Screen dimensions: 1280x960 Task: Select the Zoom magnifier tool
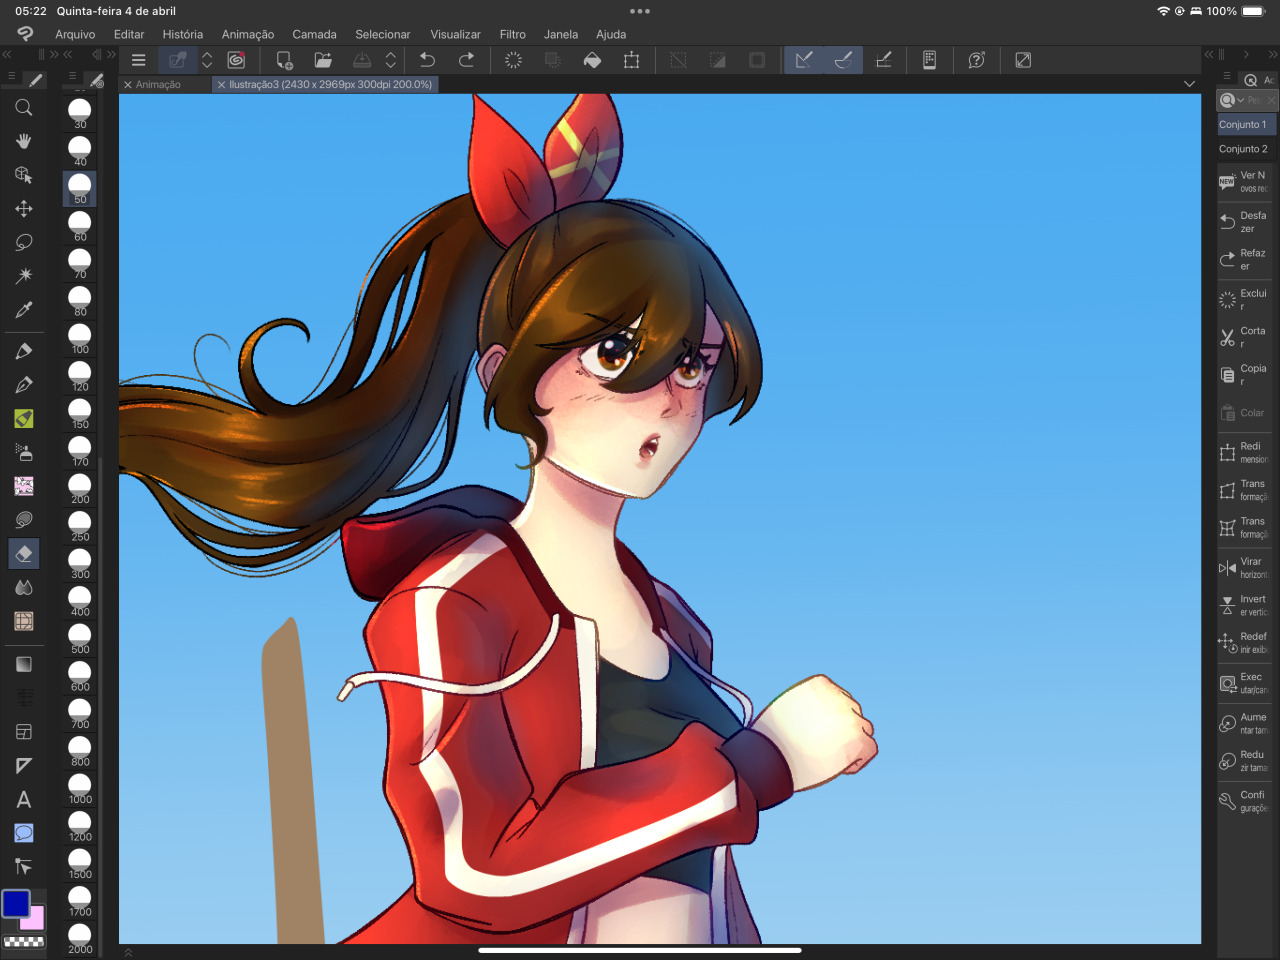tap(24, 107)
